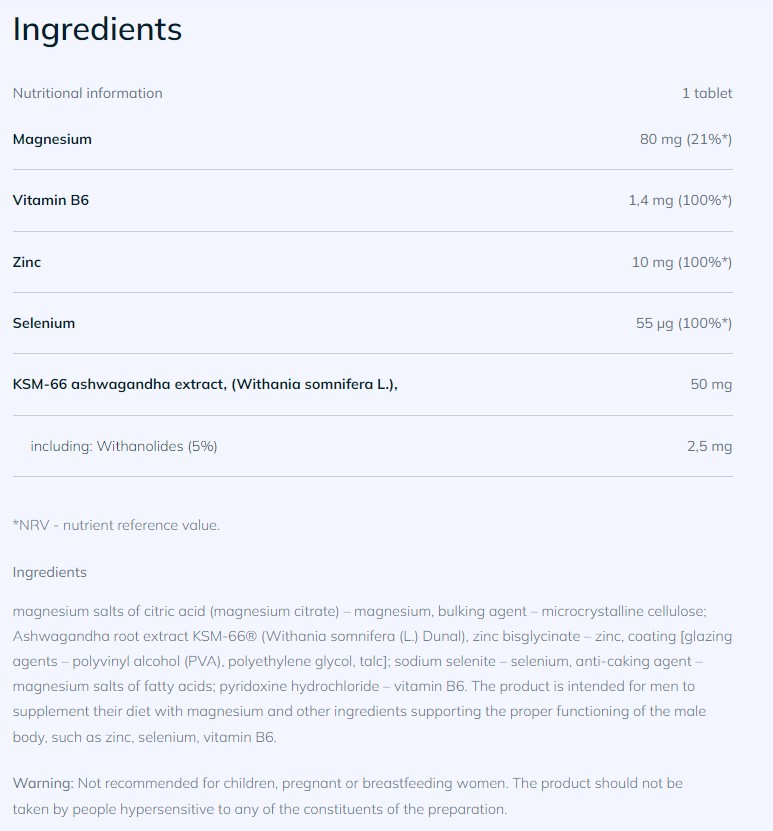Click the Nutritional information column header
This screenshot has height=831, width=773.
point(87,93)
